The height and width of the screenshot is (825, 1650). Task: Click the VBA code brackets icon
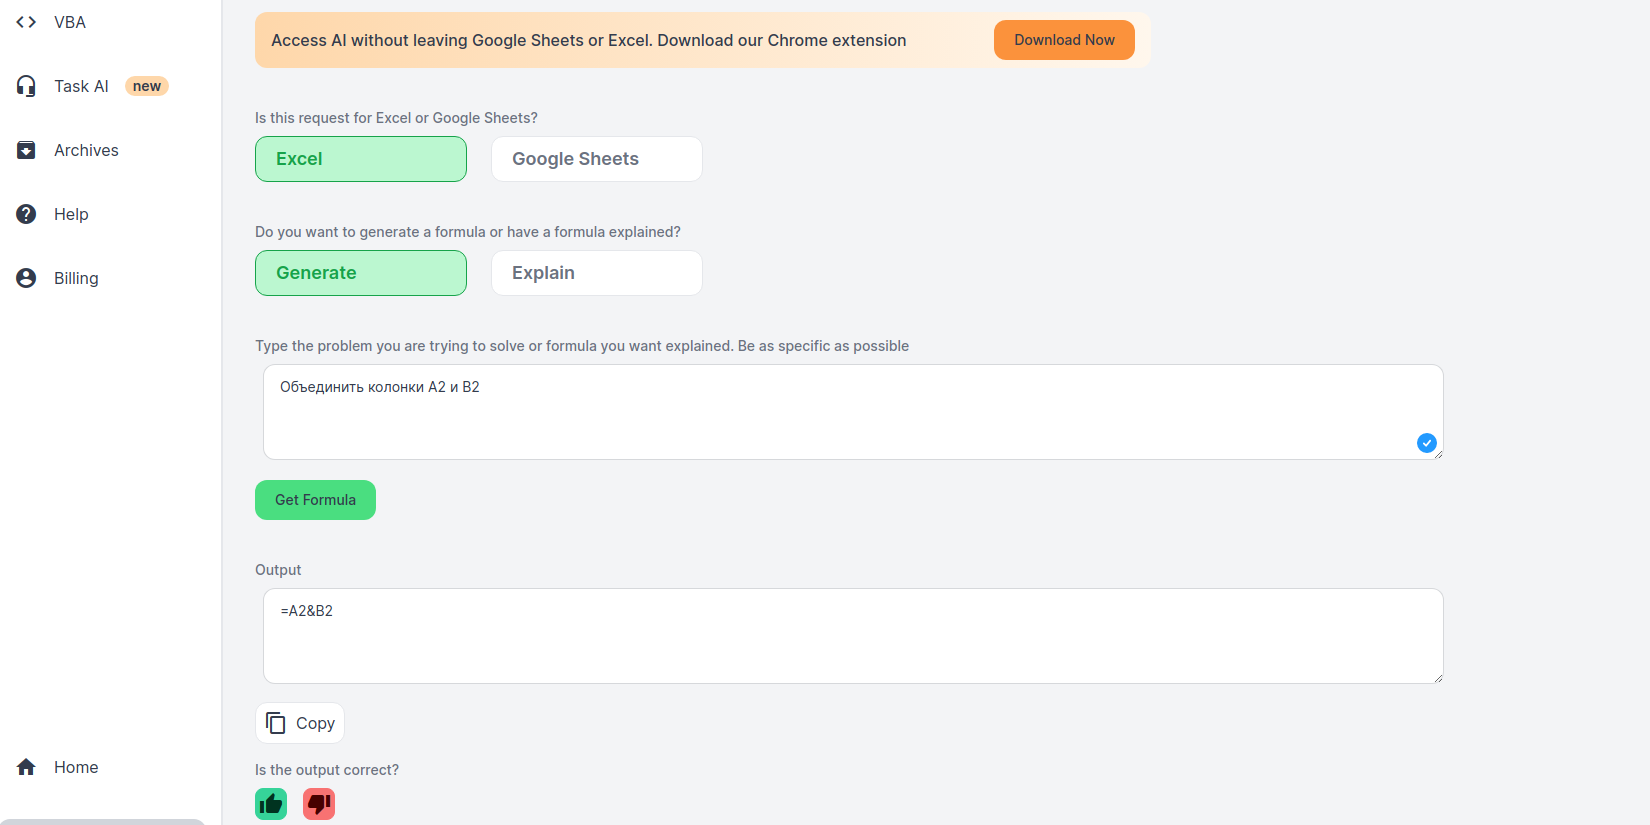point(26,22)
